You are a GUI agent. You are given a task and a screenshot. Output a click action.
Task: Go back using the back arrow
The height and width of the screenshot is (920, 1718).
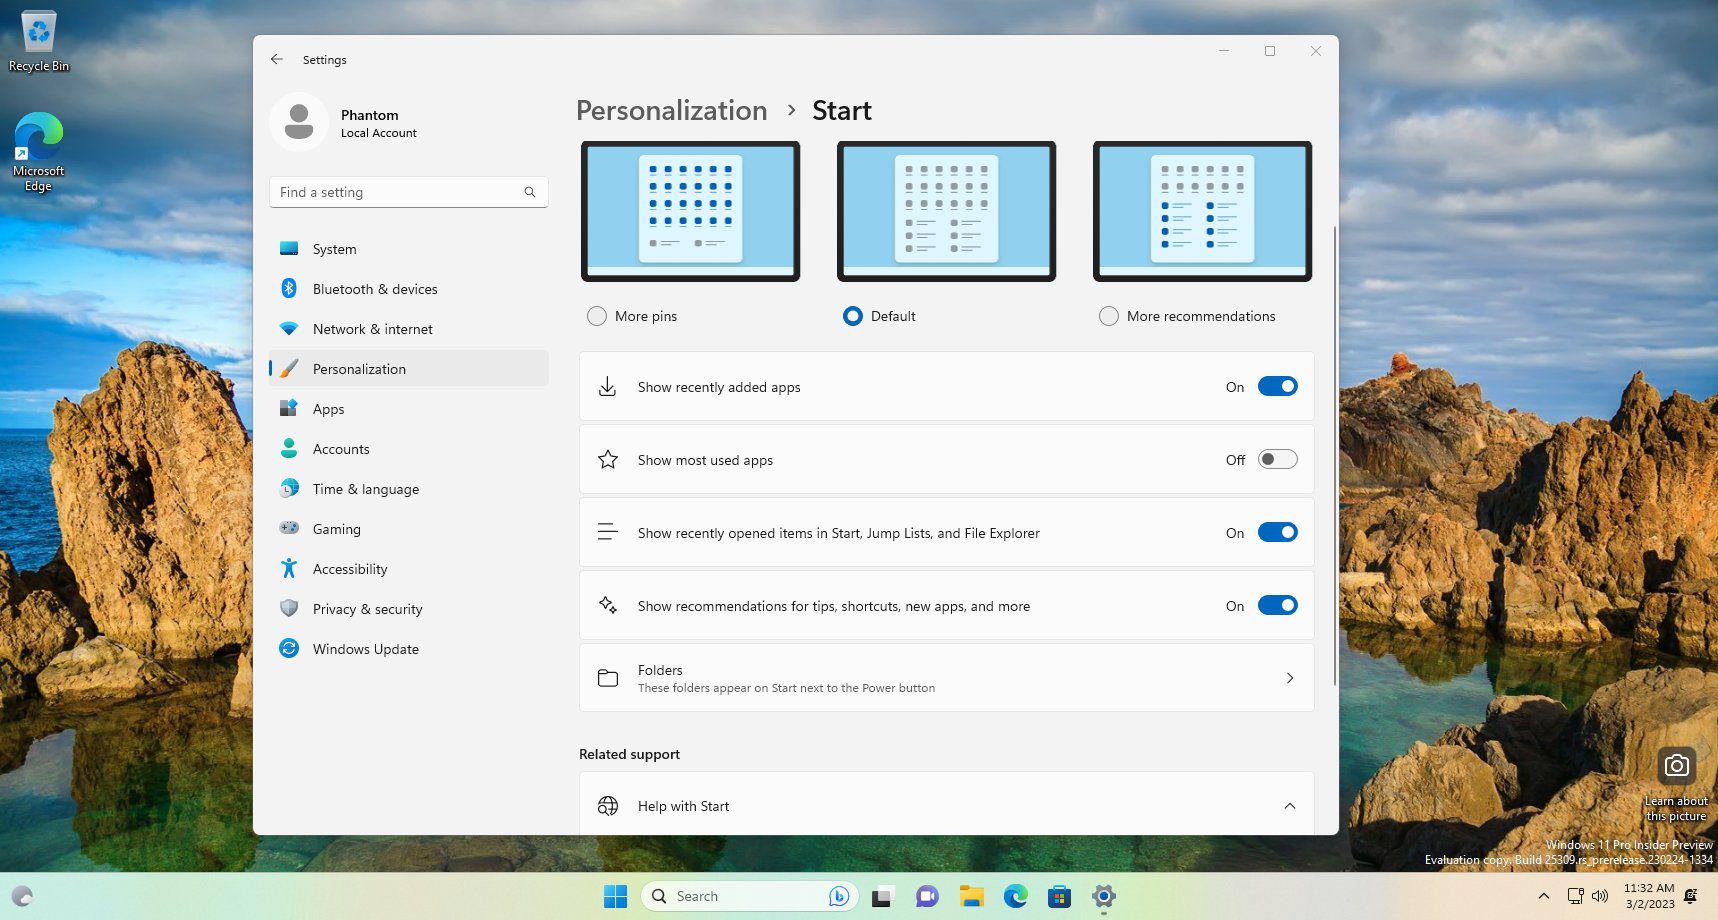pos(276,59)
